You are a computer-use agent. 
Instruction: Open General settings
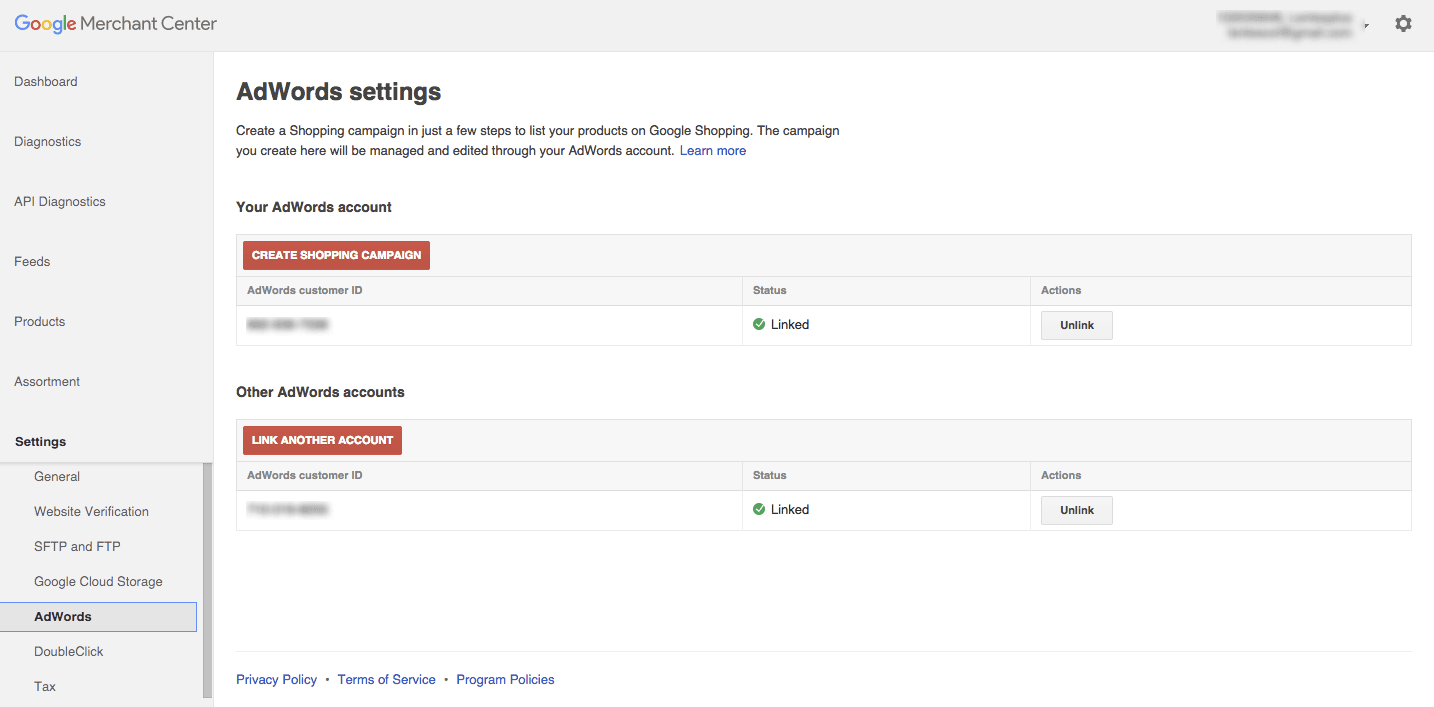(57, 477)
